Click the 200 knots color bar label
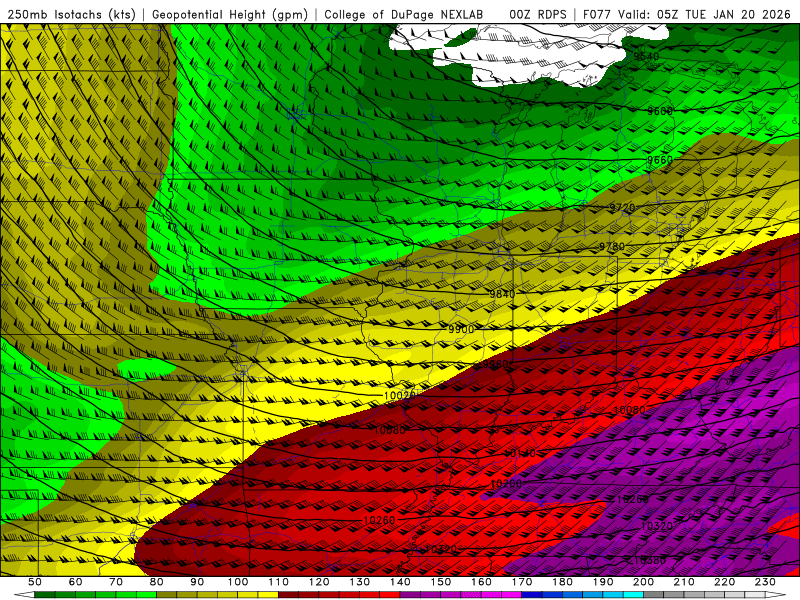 pos(644,582)
